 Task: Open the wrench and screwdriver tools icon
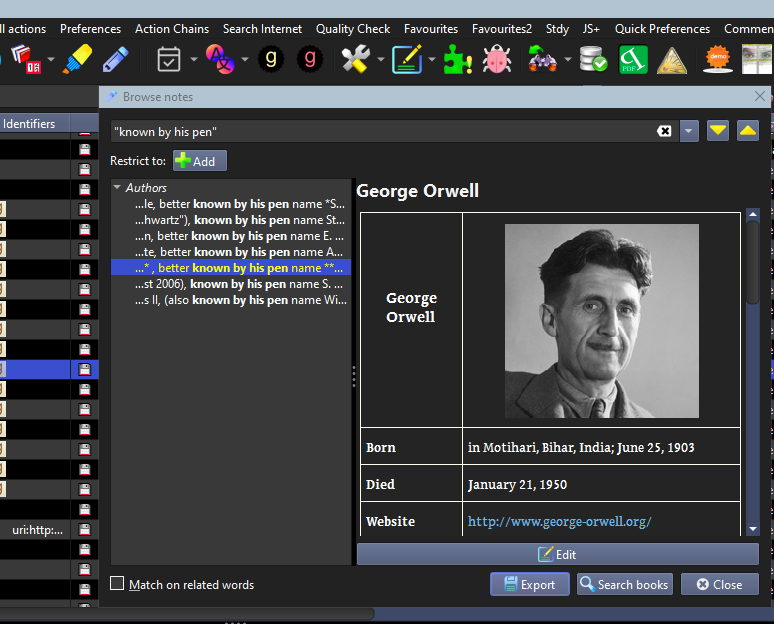pos(355,59)
